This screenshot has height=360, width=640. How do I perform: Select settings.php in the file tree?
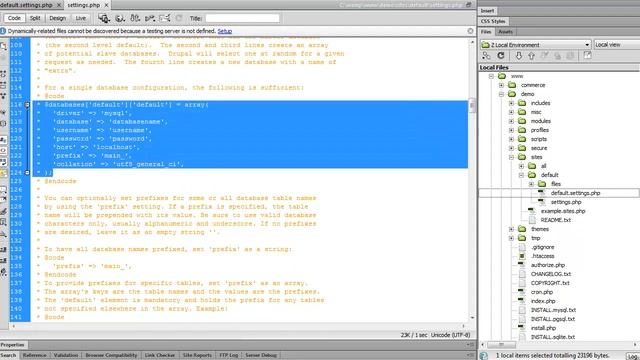[x=566, y=202]
